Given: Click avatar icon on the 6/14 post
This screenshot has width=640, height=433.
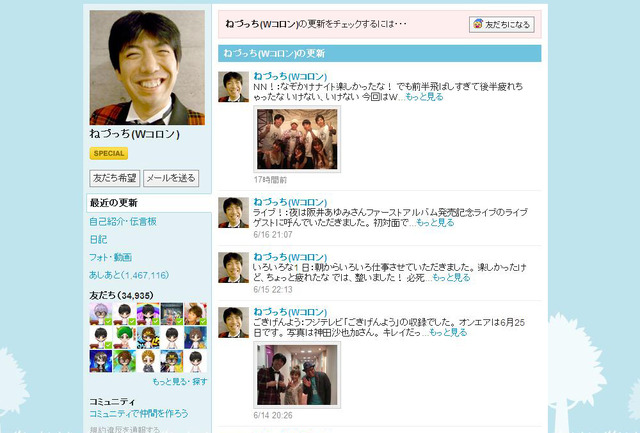Looking at the screenshot, I should point(233,322).
